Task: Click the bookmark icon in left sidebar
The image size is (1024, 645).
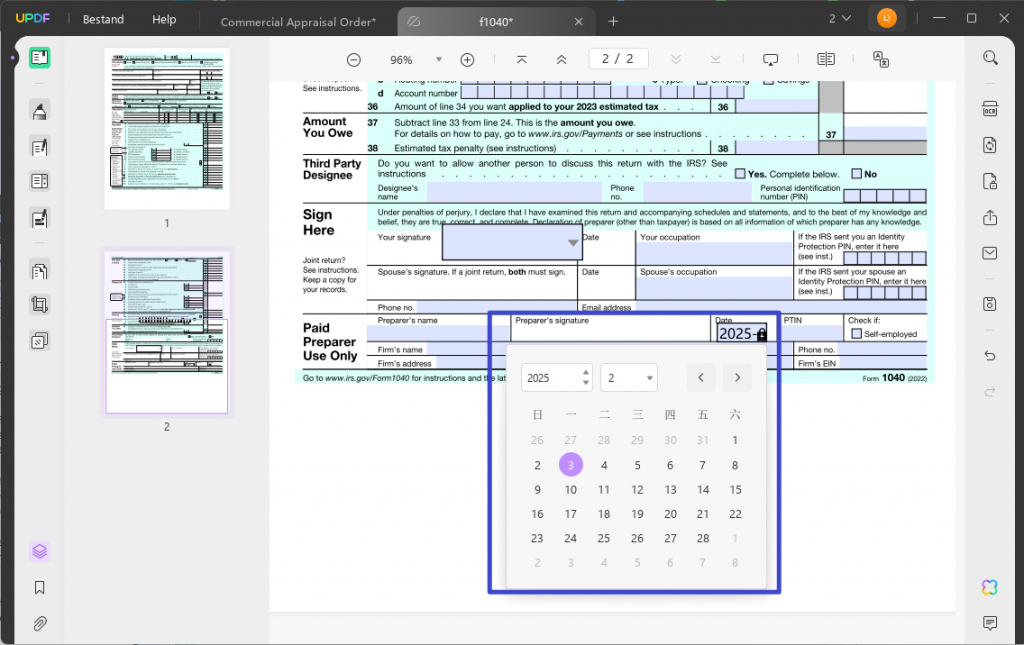Action: tap(40, 588)
